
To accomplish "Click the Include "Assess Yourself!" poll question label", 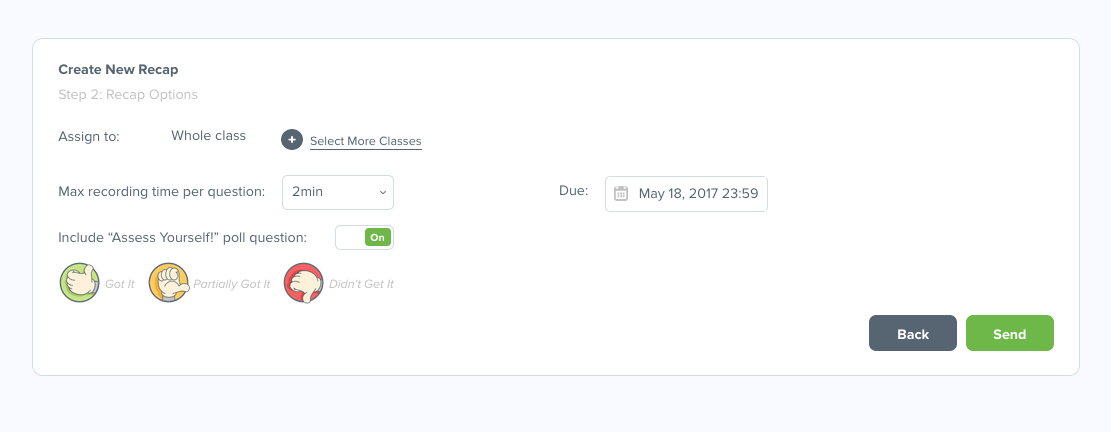I will point(183,237).
